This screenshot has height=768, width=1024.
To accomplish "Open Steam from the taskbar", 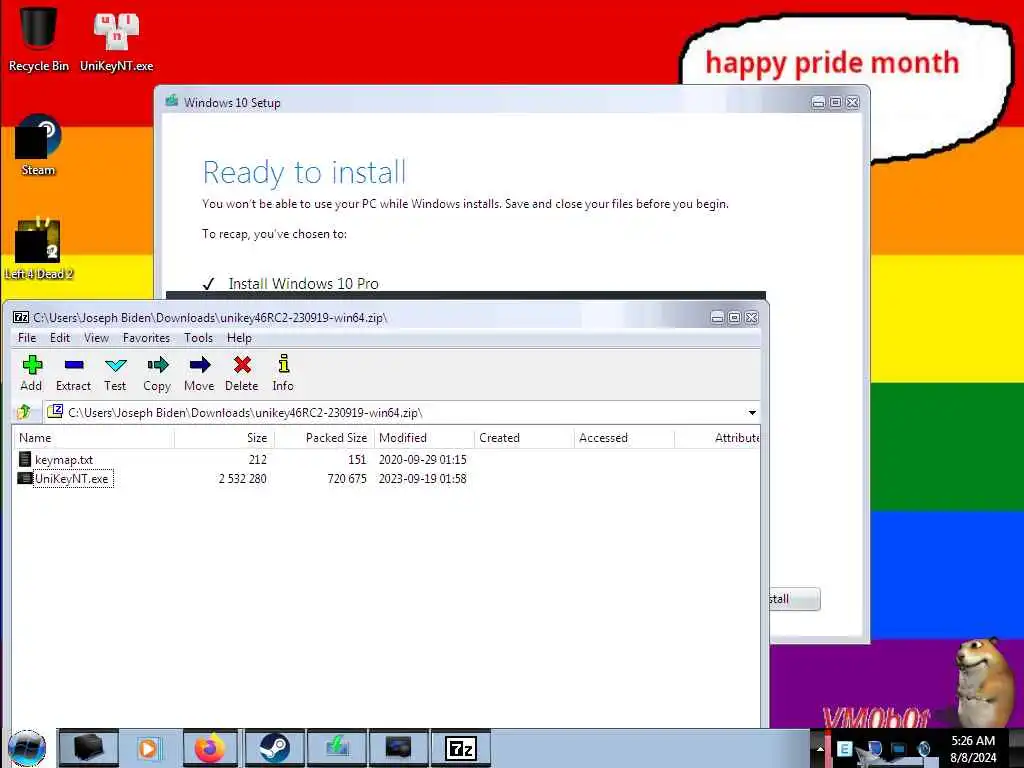I will 274,748.
